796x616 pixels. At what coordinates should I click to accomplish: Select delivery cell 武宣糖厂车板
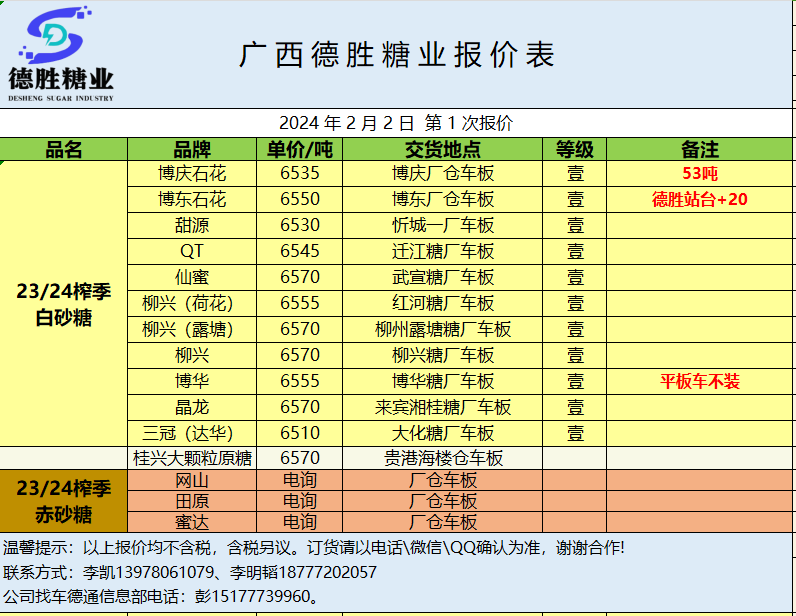[443, 277]
